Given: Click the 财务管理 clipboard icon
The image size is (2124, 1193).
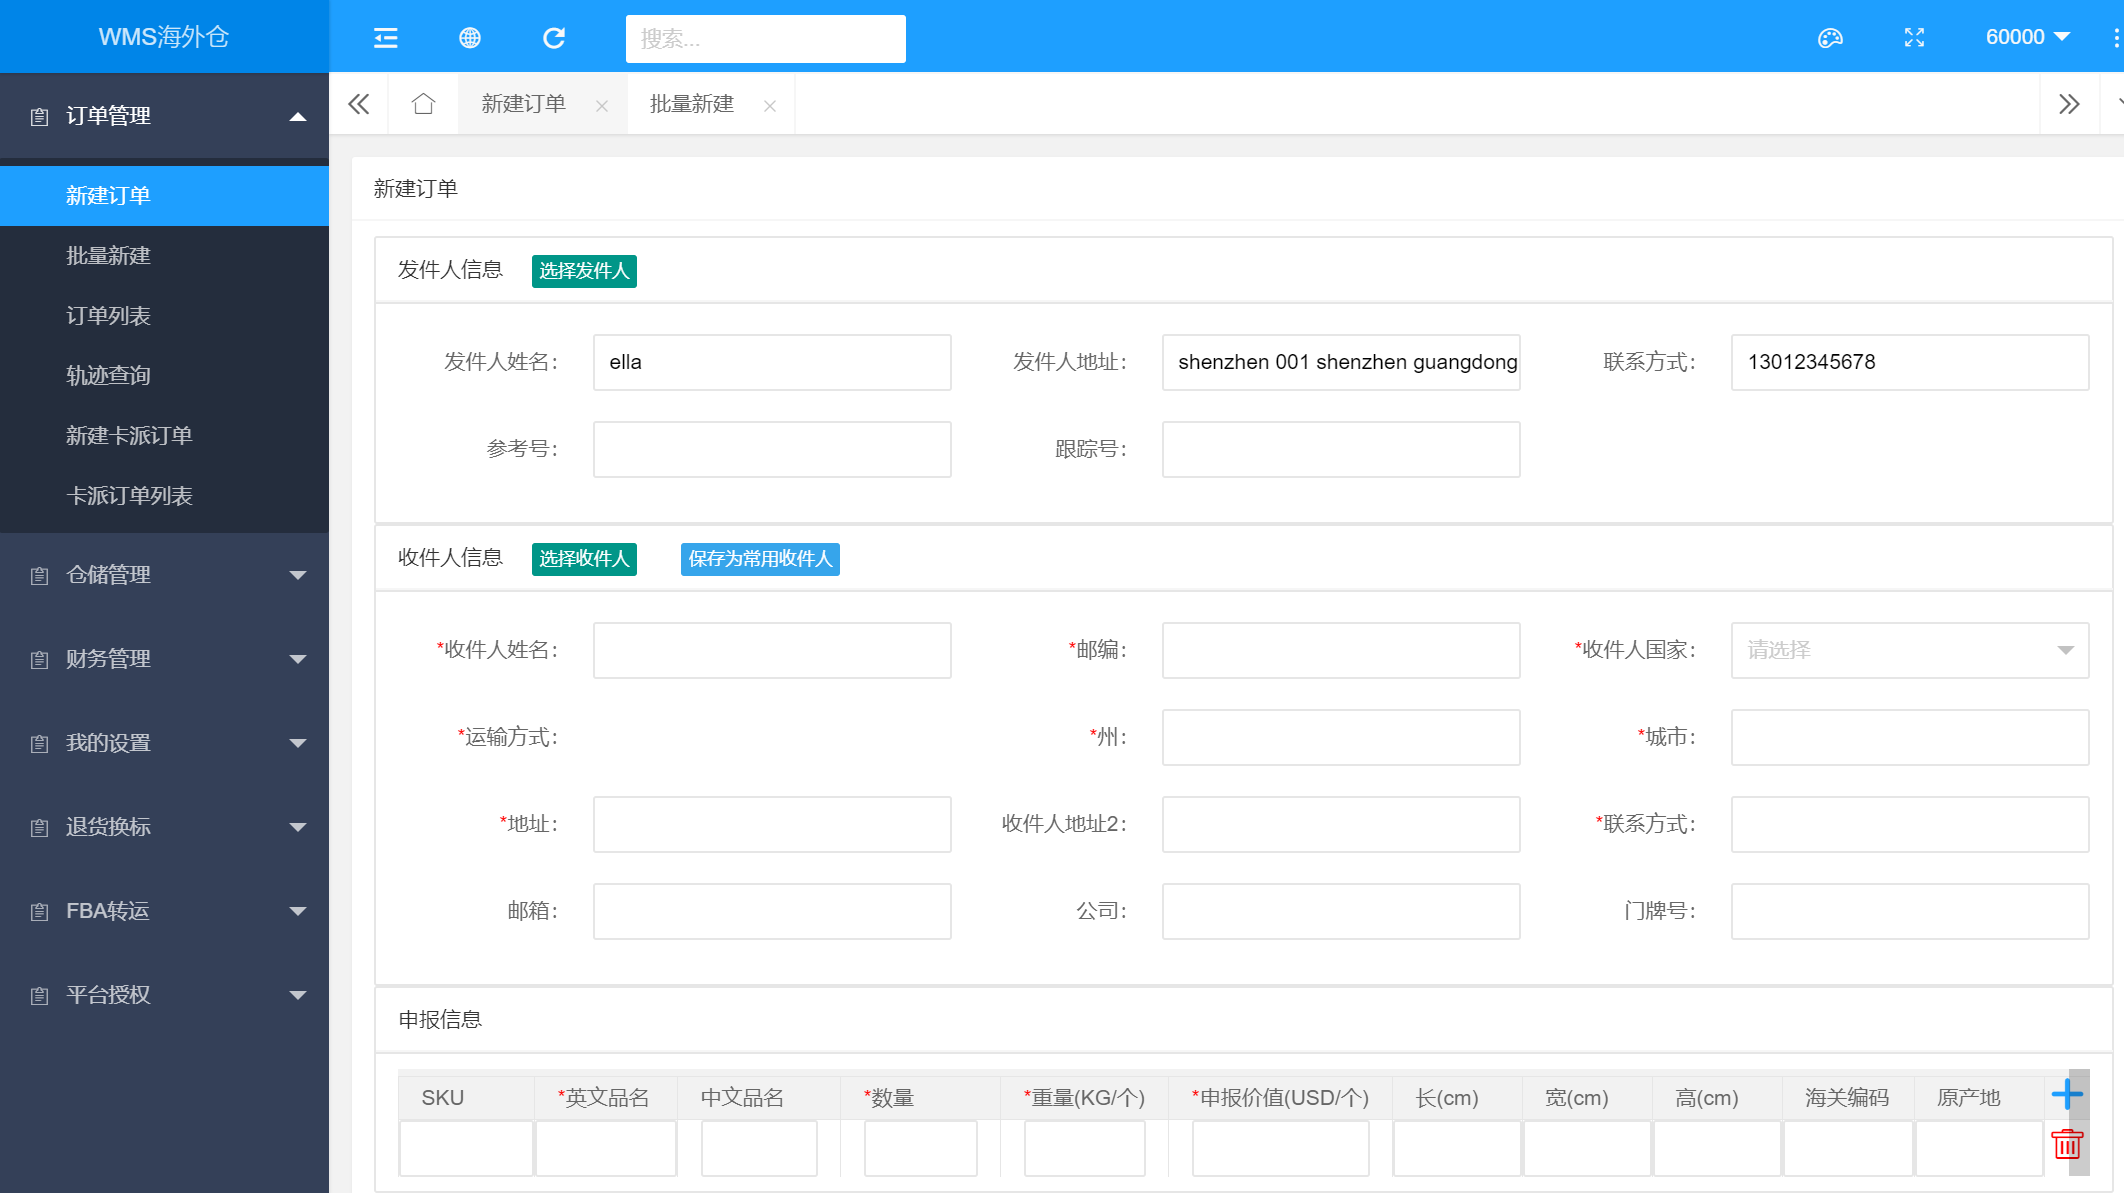Looking at the screenshot, I should [39, 660].
